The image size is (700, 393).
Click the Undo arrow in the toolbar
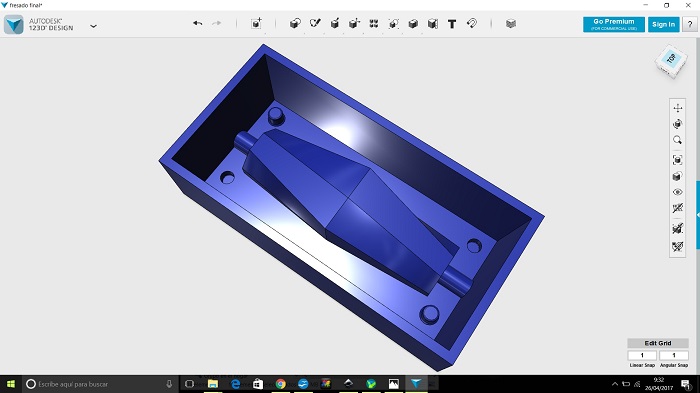click(x=197, y=23)
